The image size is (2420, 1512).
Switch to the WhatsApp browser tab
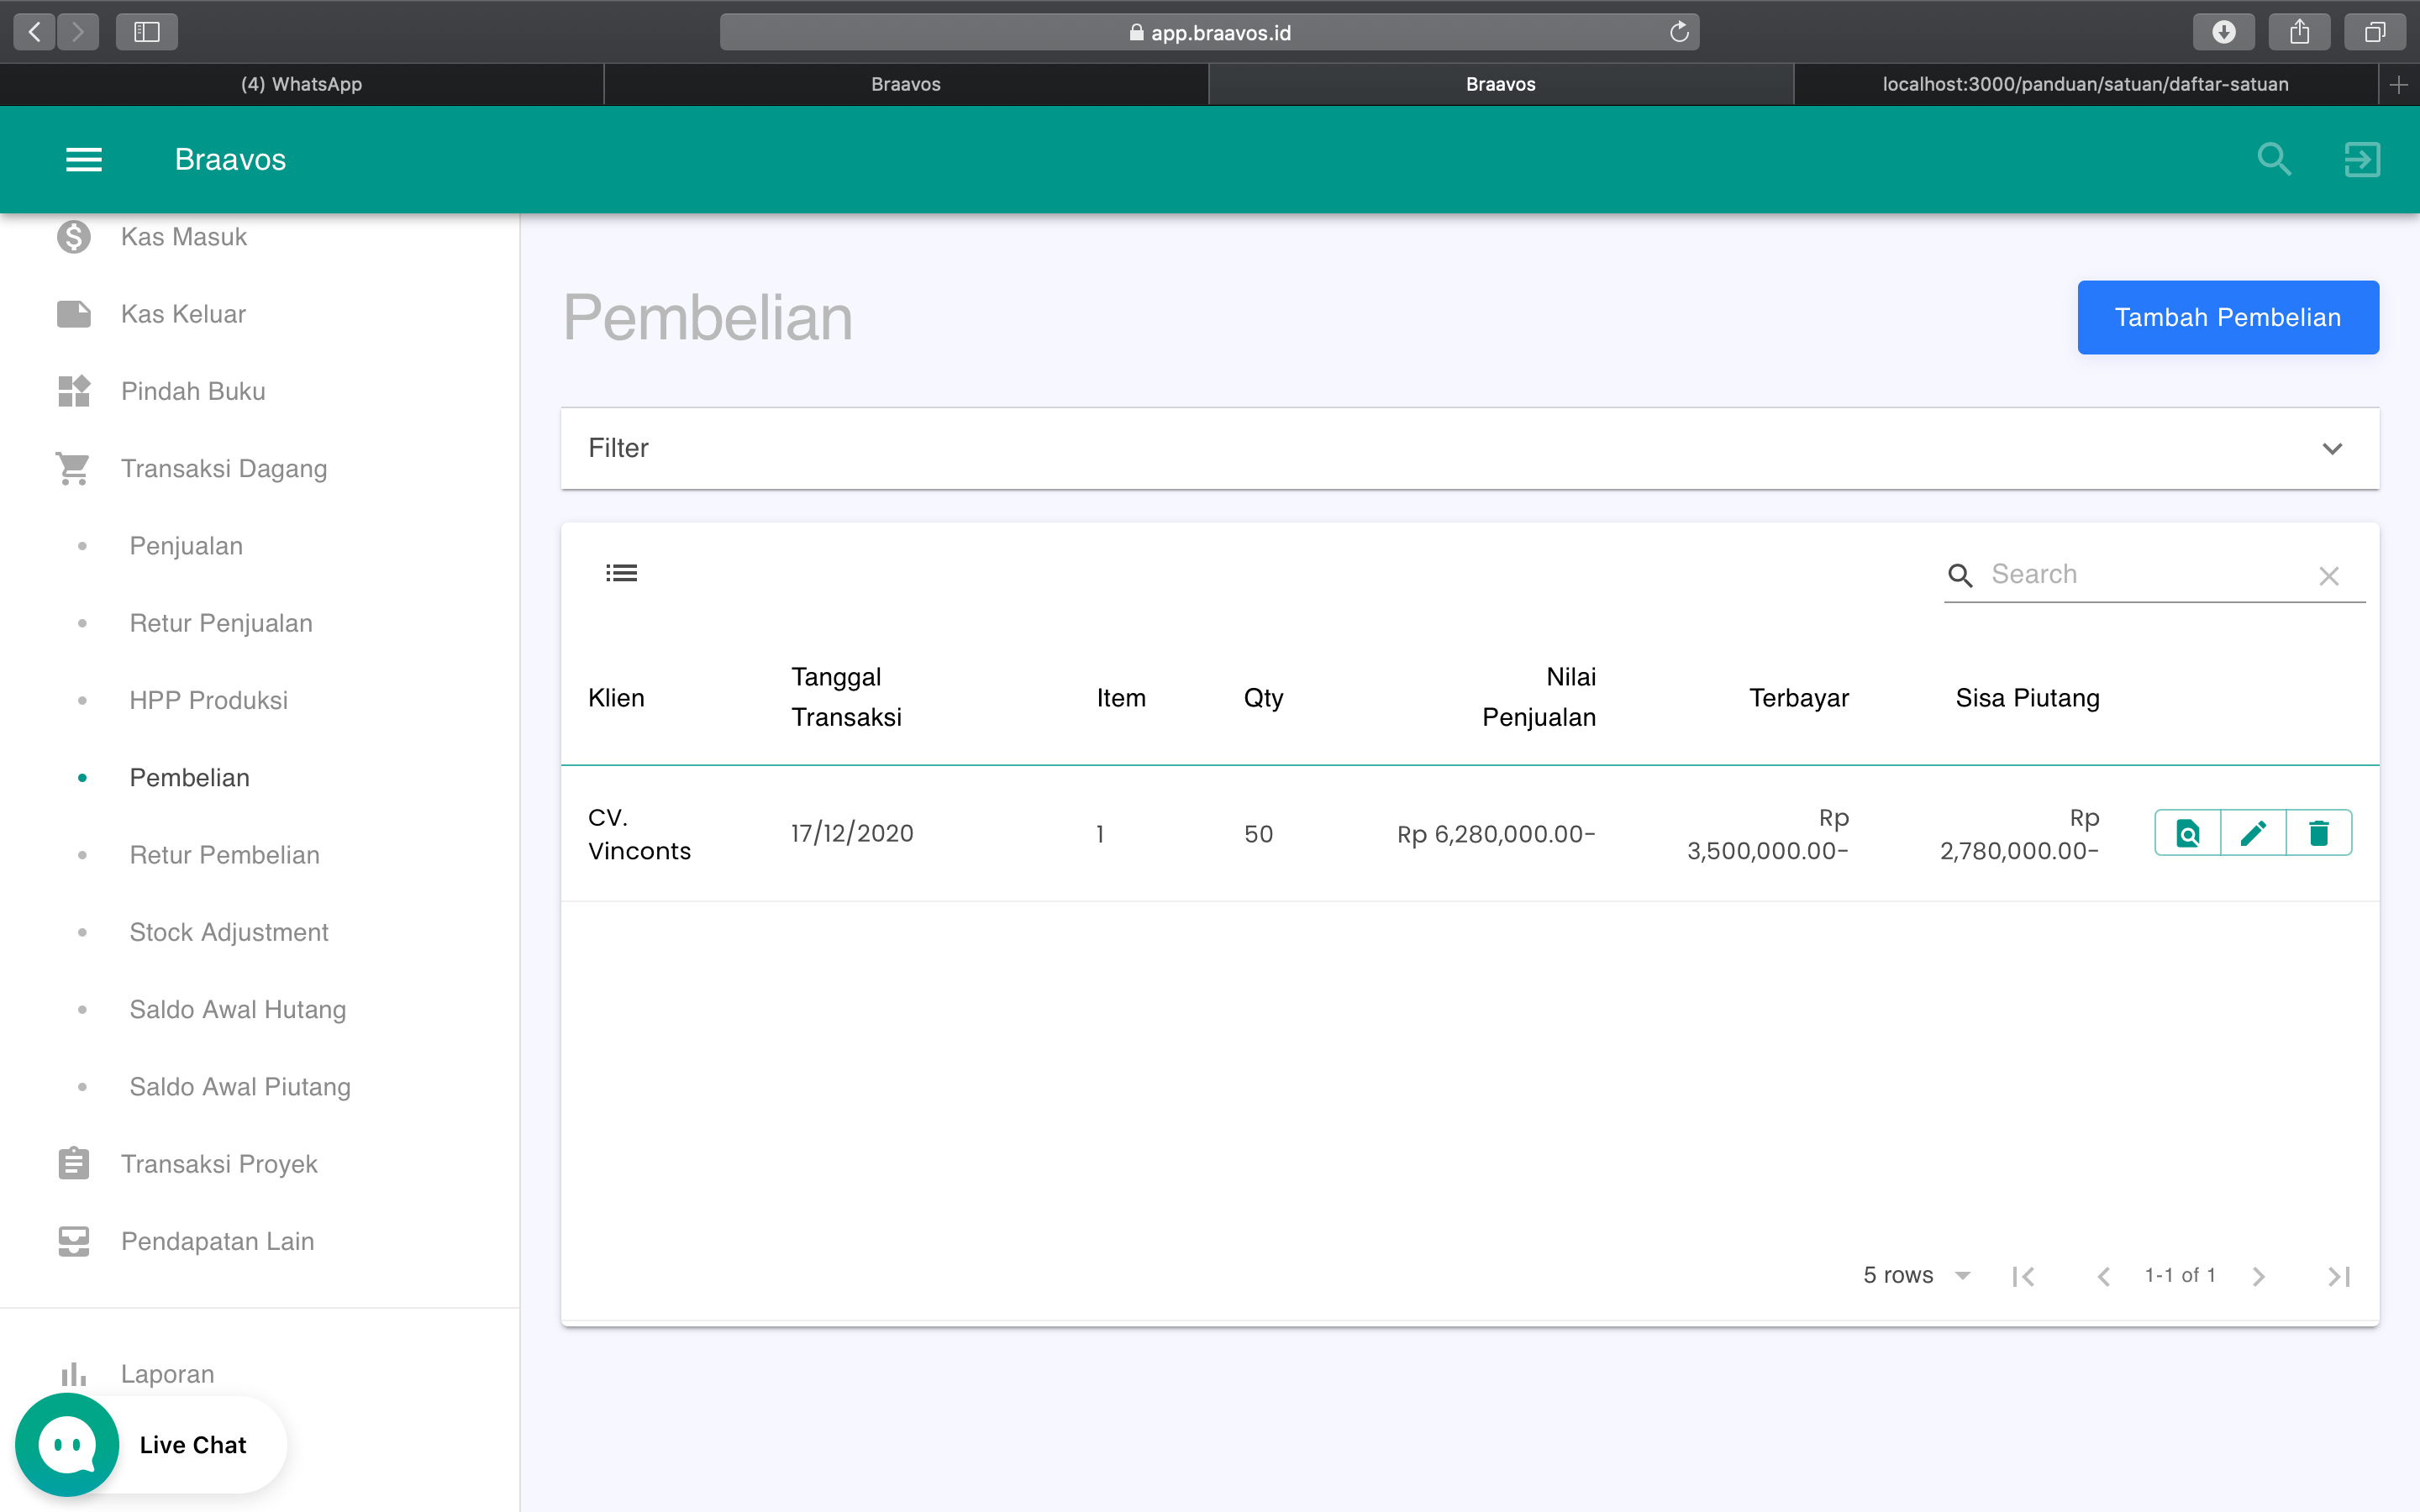point(301,84)
